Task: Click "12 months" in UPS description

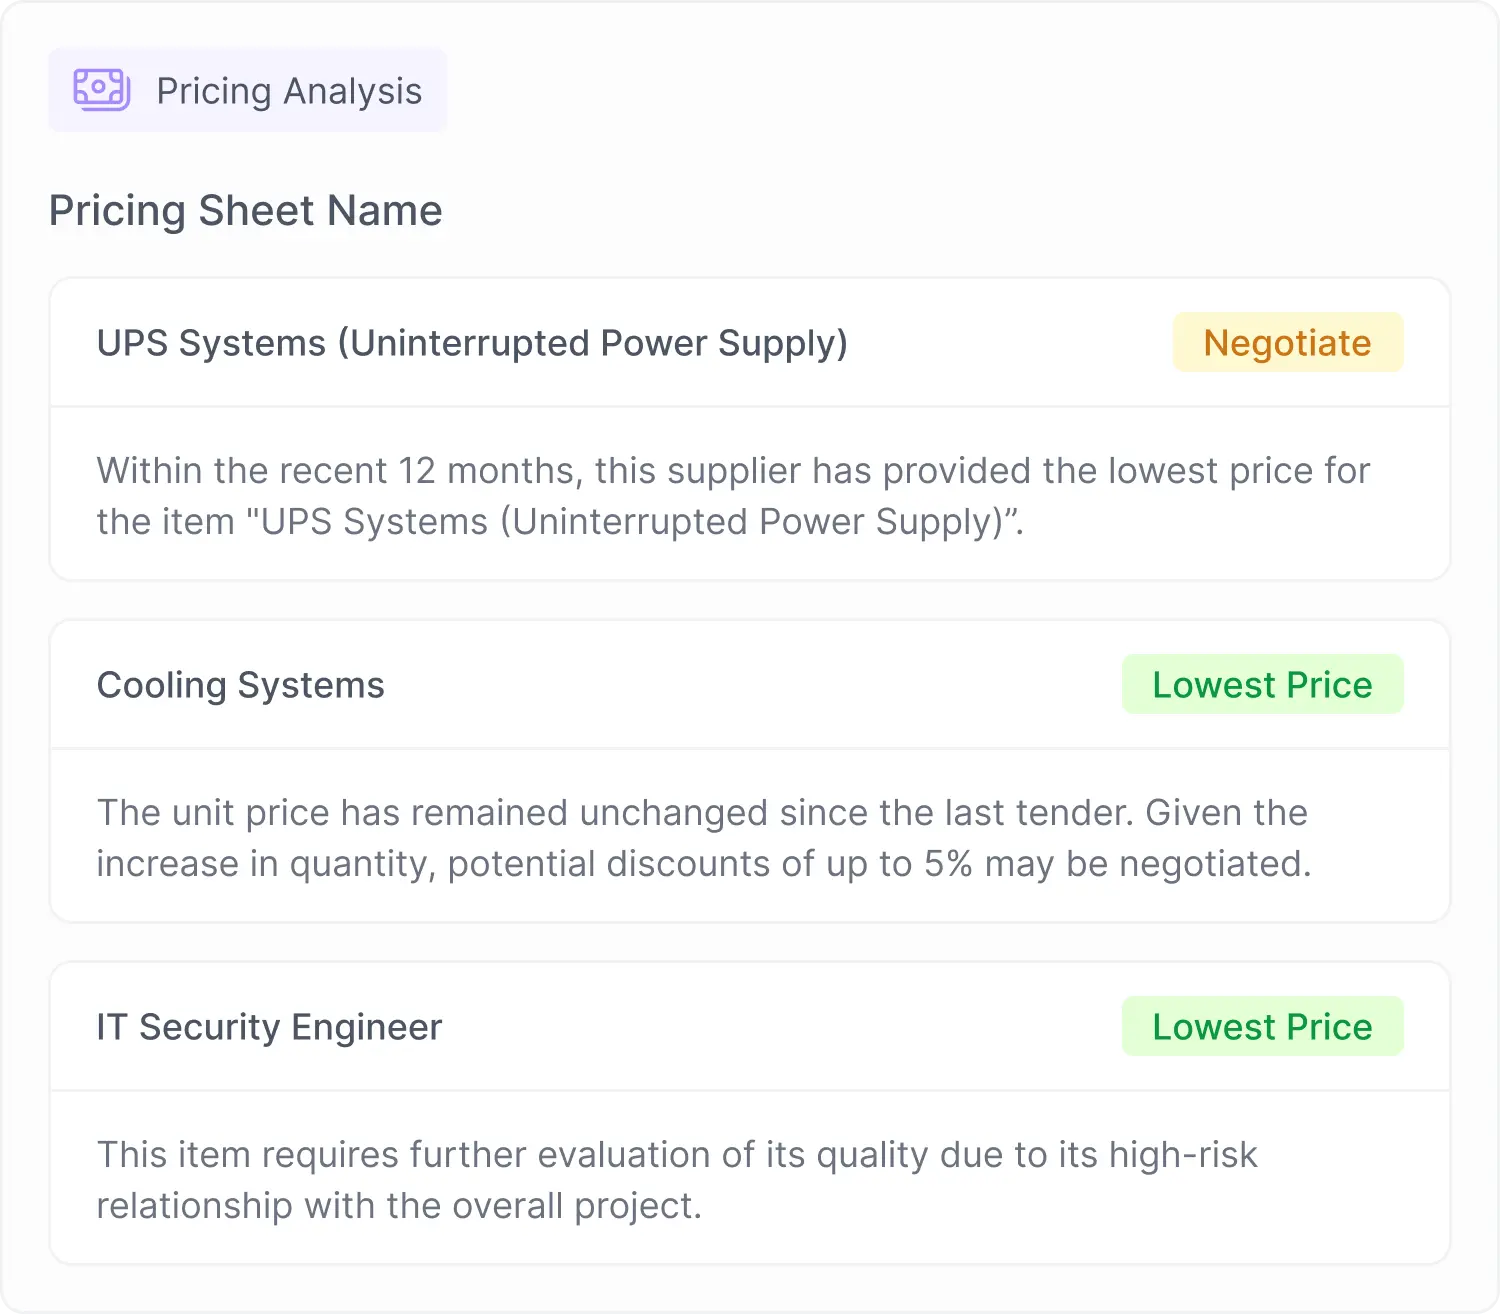Action: [487, 471]
